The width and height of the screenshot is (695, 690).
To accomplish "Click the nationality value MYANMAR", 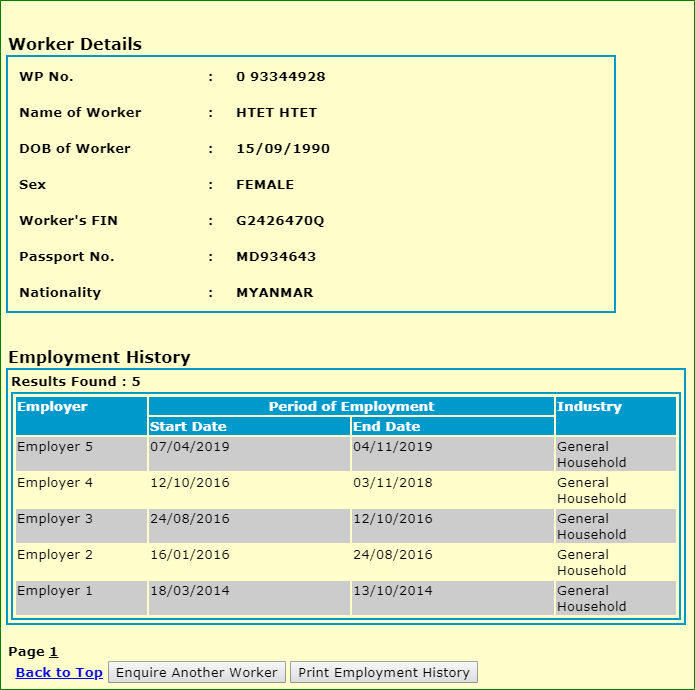I will click(x=274, y=293).
